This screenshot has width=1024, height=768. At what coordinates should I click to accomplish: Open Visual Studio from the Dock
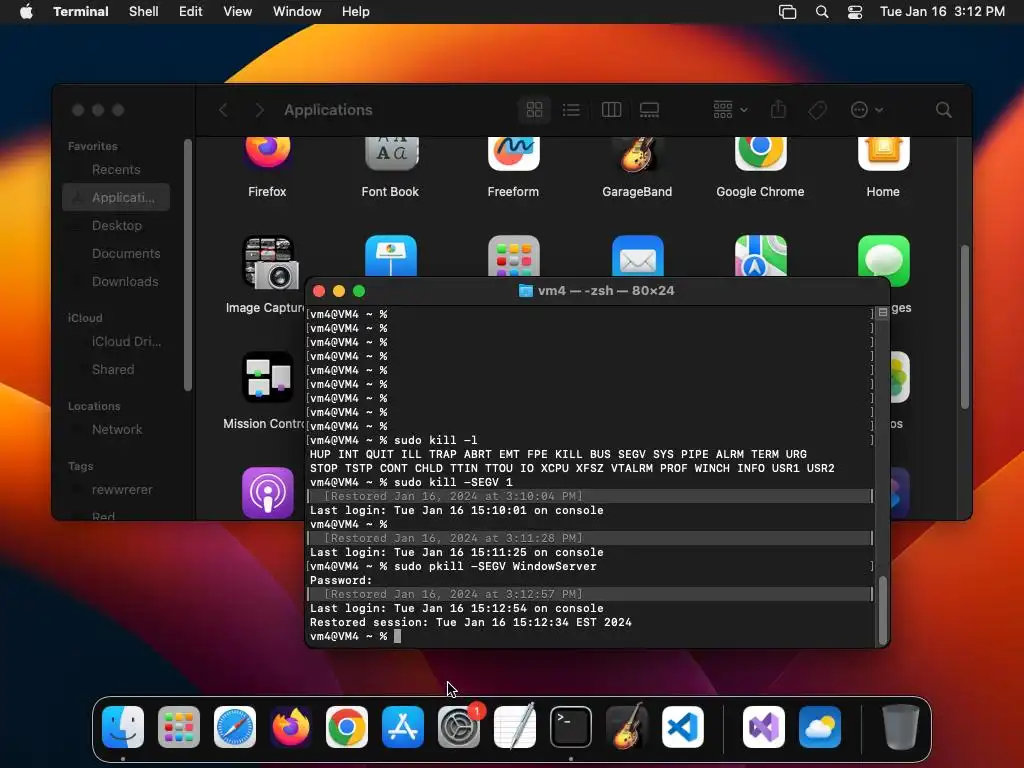[x=764, y=727]
